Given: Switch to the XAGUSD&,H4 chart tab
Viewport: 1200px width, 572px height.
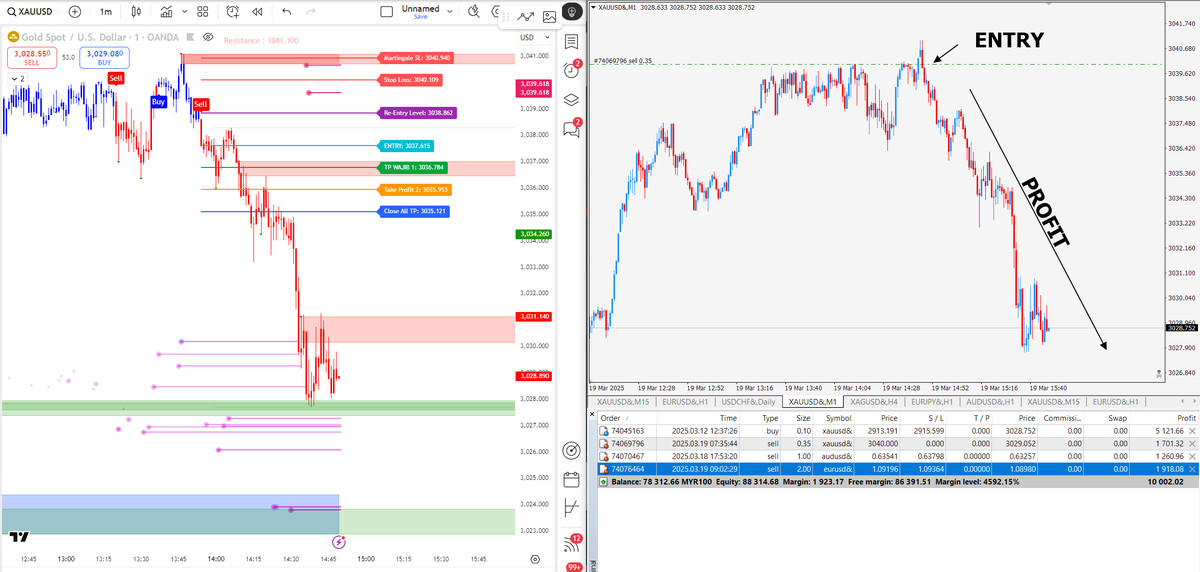Looking at the screenshot, I should pos(872,402).
